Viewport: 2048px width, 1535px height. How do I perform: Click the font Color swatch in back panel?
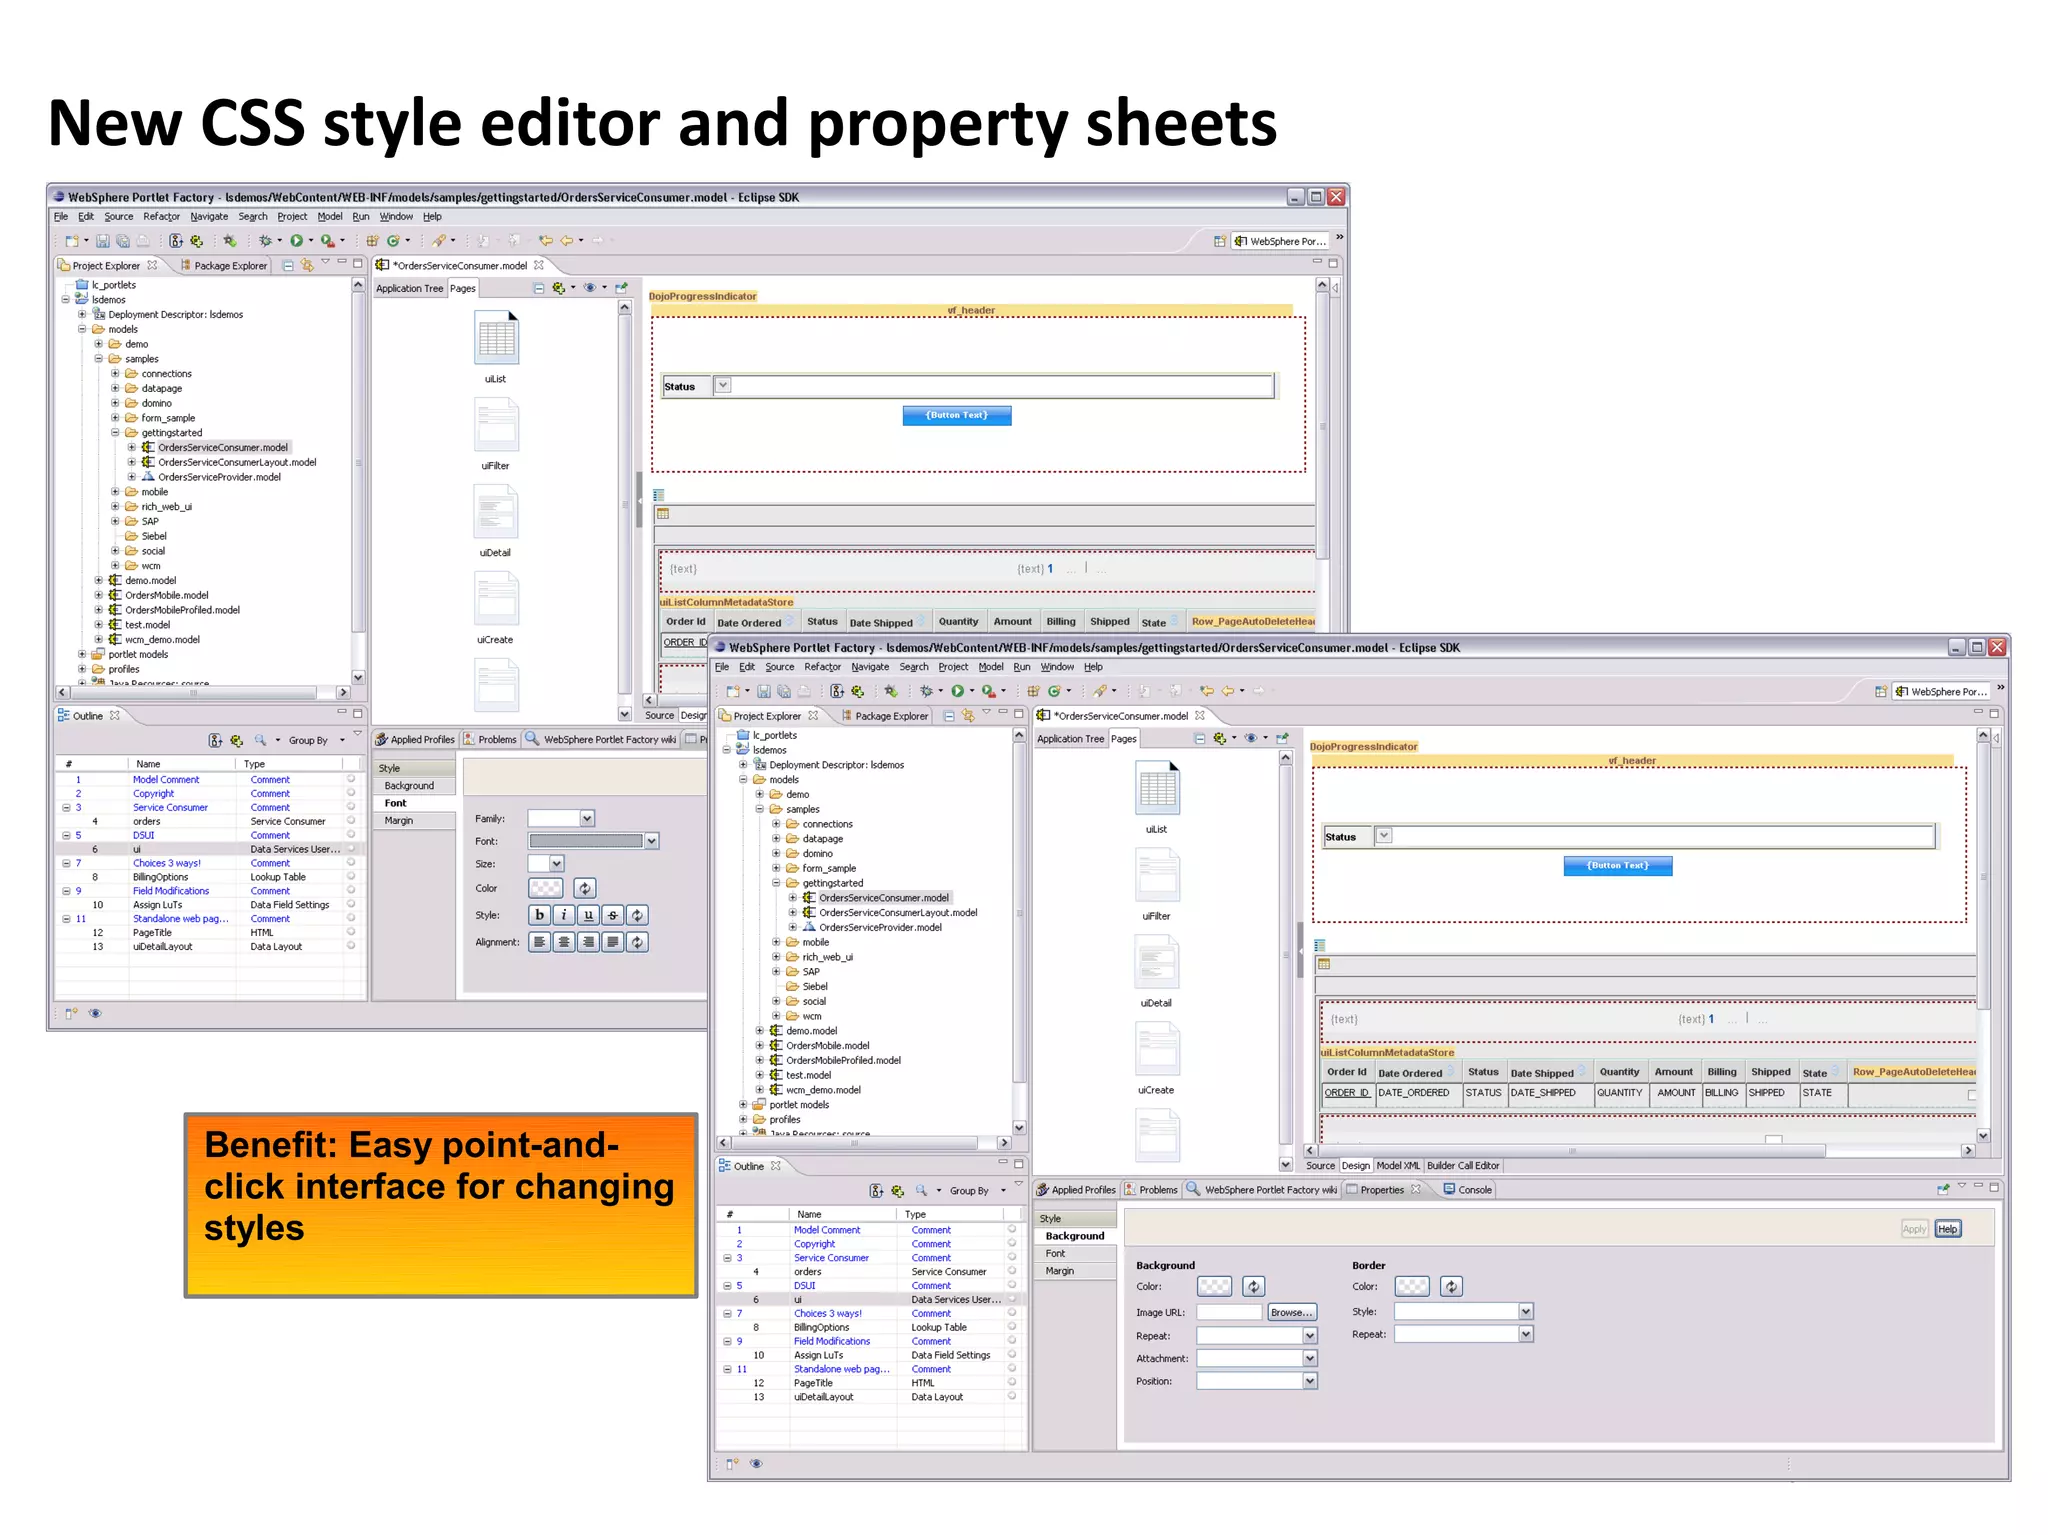click(546, 888)
